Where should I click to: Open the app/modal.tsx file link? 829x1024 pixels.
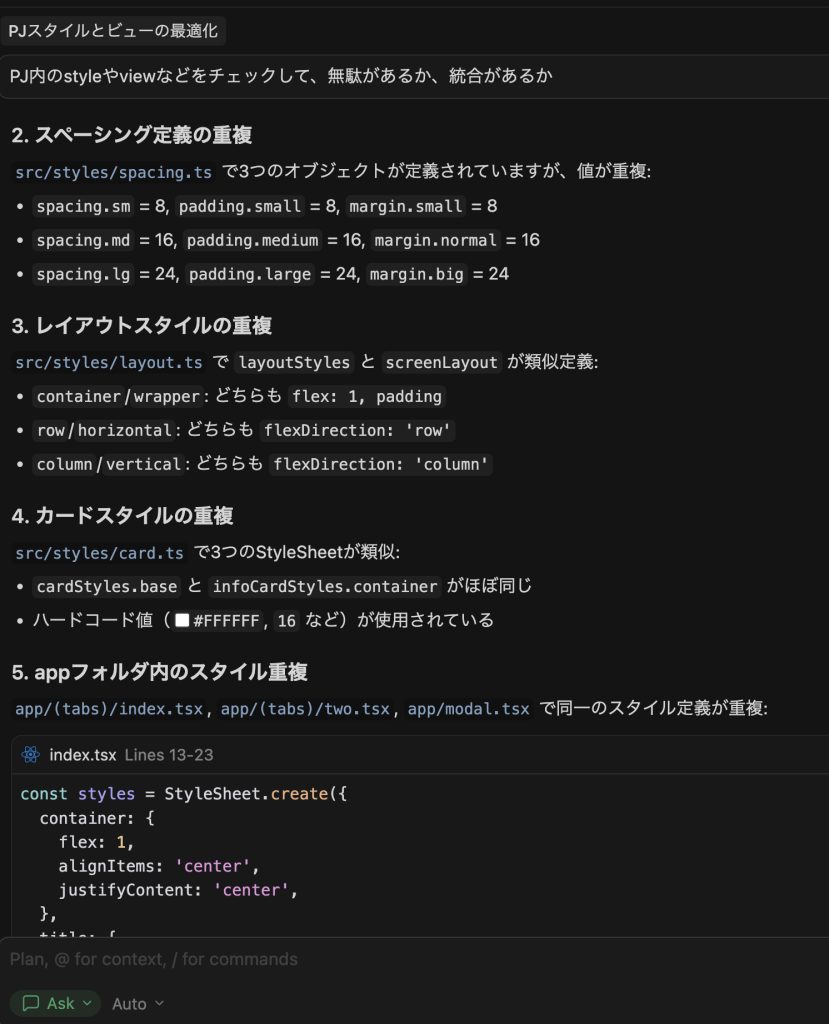[x=468, y=709]
